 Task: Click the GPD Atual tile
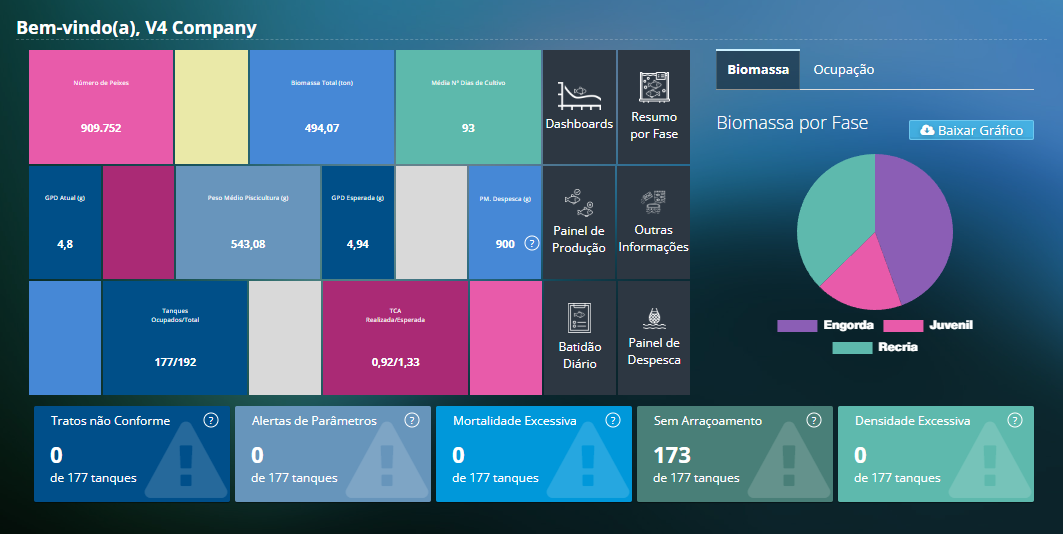65,222
